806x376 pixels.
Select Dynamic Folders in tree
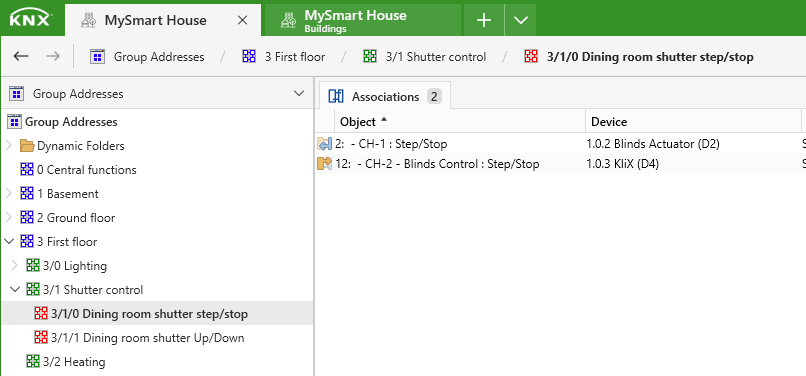[81, 146]
